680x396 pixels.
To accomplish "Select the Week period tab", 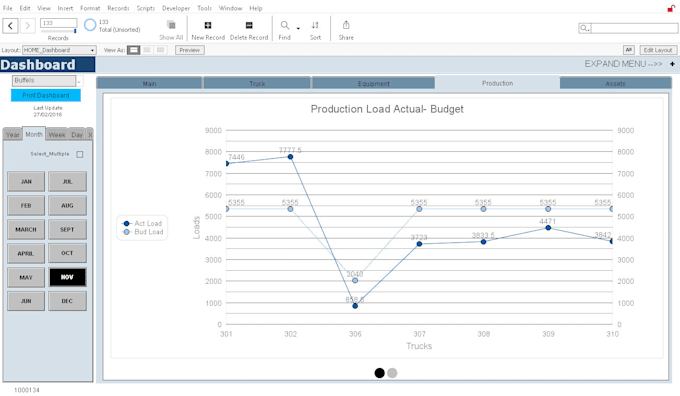I will 57,135.
